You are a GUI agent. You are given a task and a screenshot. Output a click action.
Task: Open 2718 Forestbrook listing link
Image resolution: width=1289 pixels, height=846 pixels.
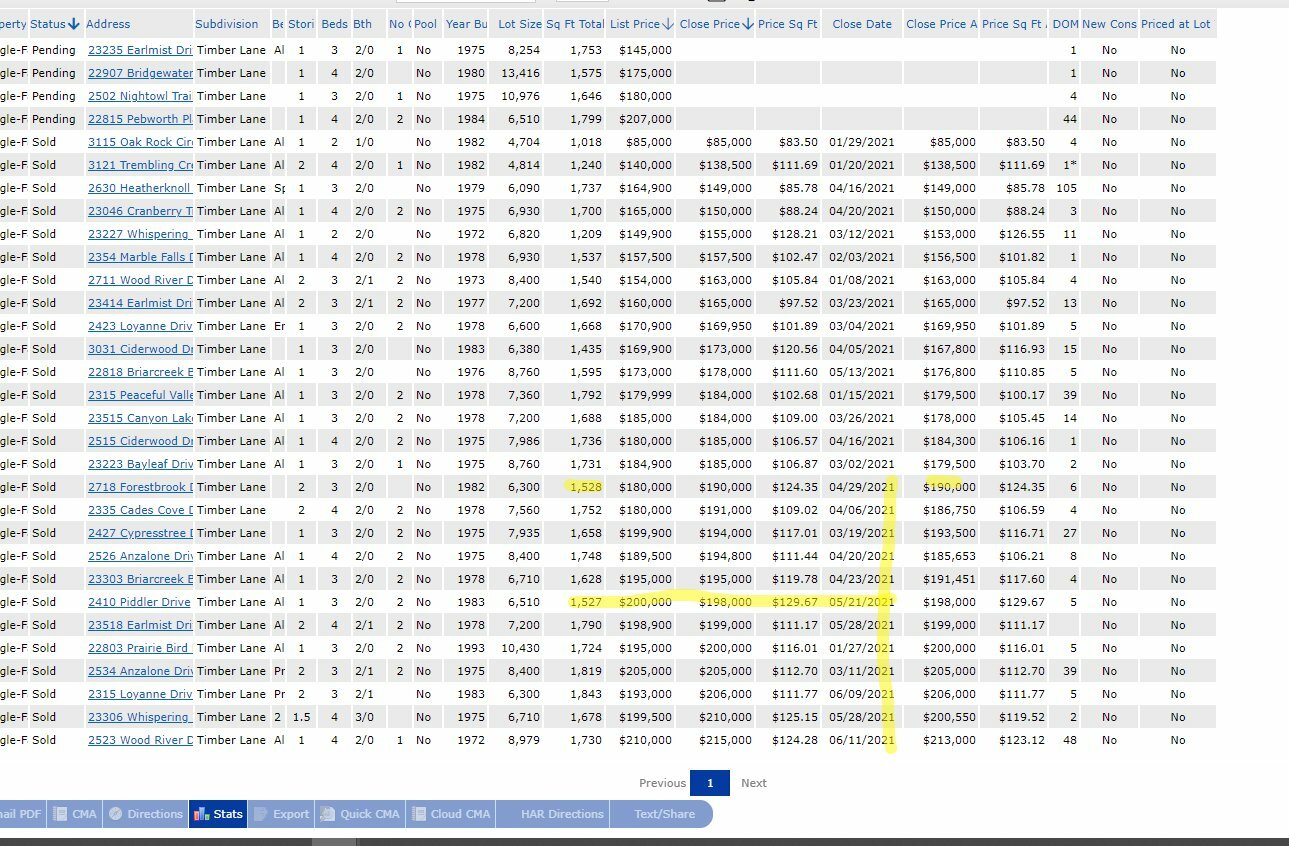point(140,487)
